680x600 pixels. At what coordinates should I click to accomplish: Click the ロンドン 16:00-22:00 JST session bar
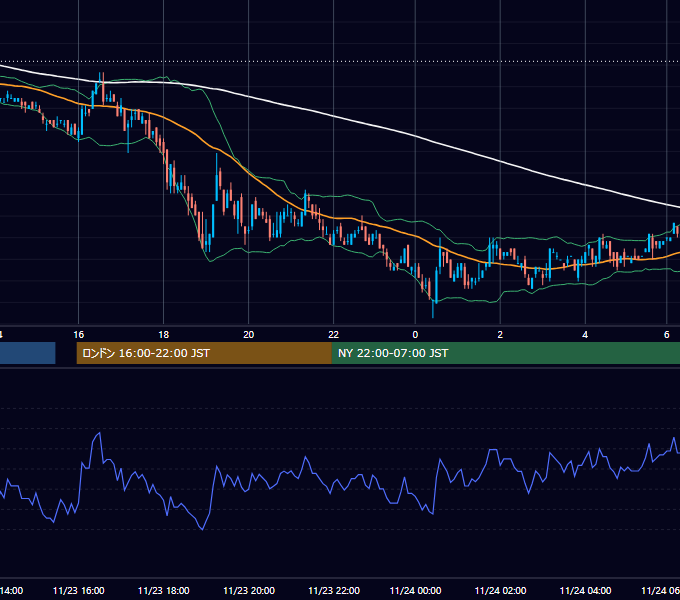click(x=204, y=353)
